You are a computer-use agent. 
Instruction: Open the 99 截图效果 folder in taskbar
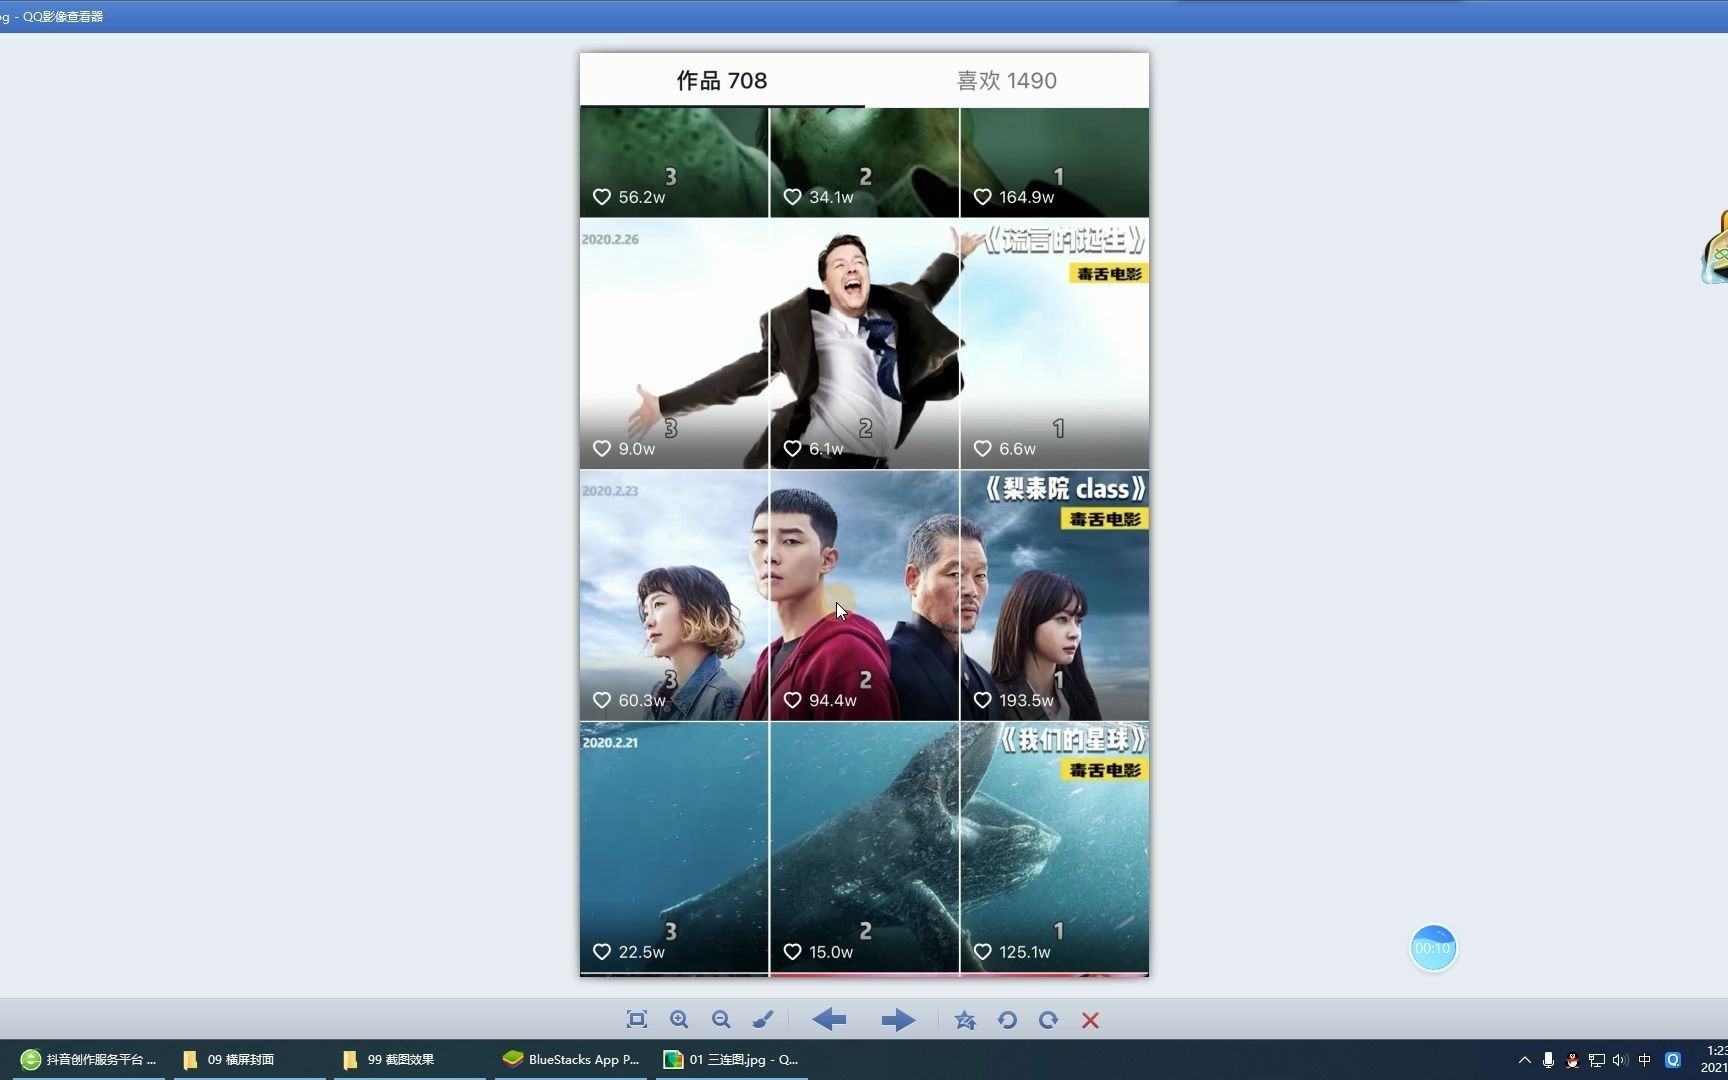pos(410,1059)
